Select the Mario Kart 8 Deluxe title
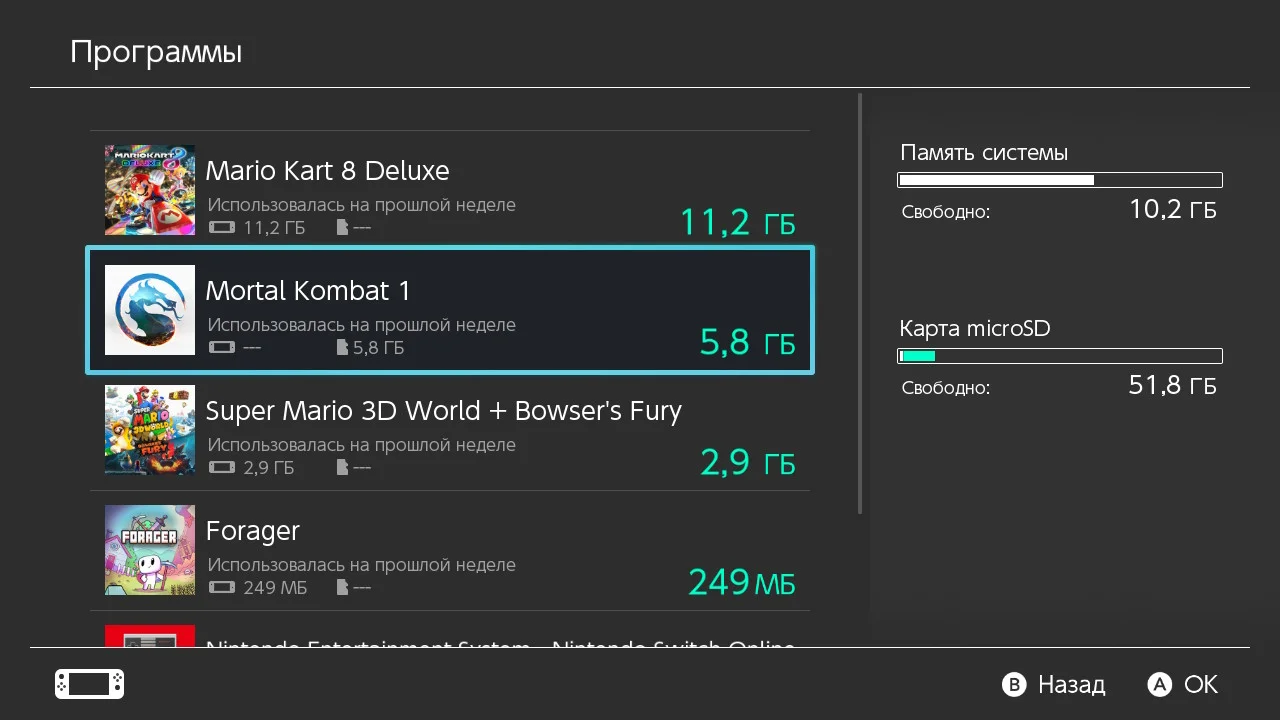This screenshot has height=720, width=1280. pyautogui.click(x=327, y=171)
